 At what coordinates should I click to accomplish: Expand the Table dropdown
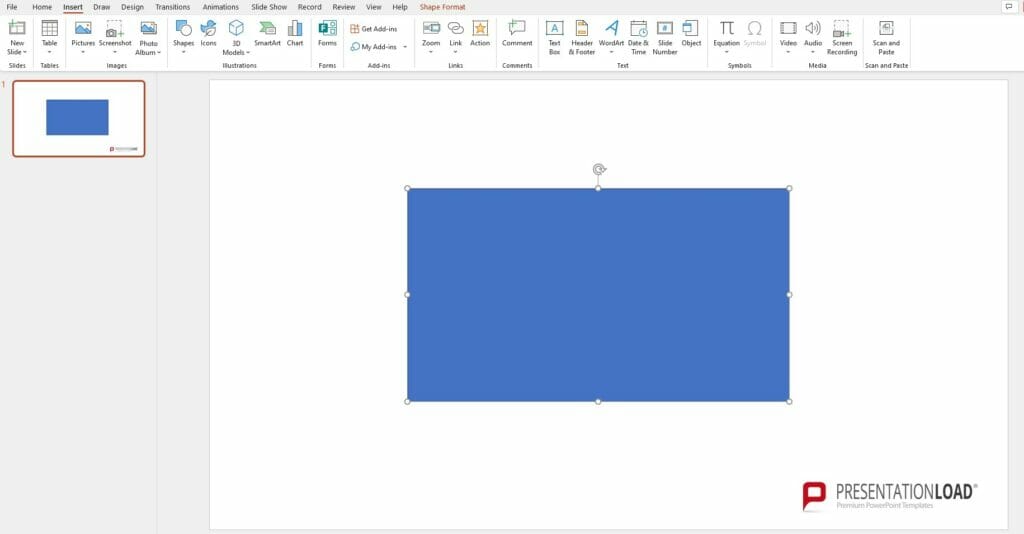click(49, 52)
